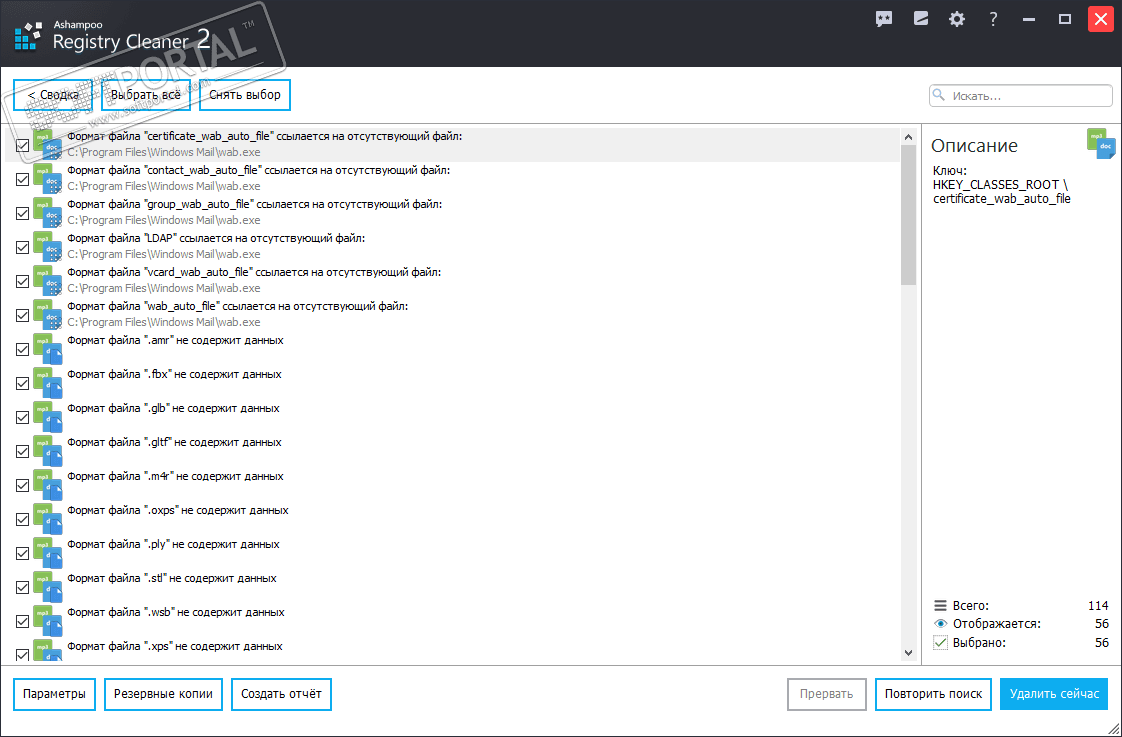
Task: Toggle the .oxps format checkbox
Action: tap(22, 519)
